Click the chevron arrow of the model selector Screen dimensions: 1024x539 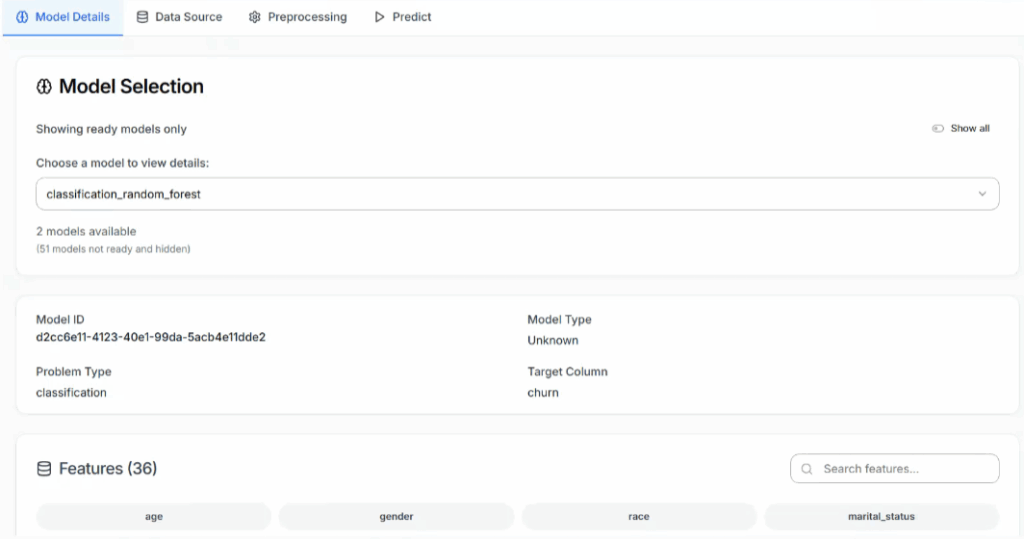(x=982, y=194)
